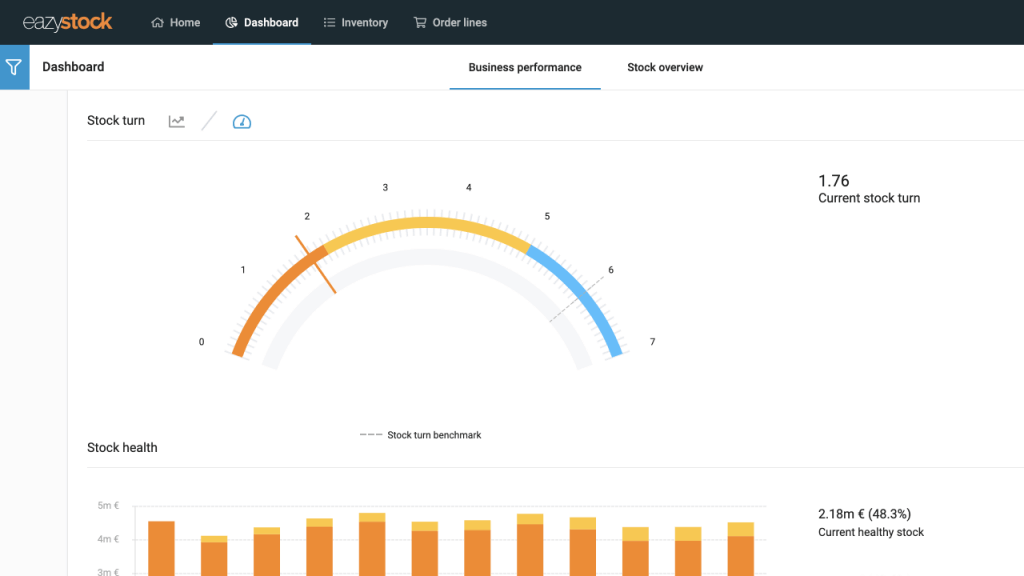Click the 1.76 current stock turn value

point(831,181)
